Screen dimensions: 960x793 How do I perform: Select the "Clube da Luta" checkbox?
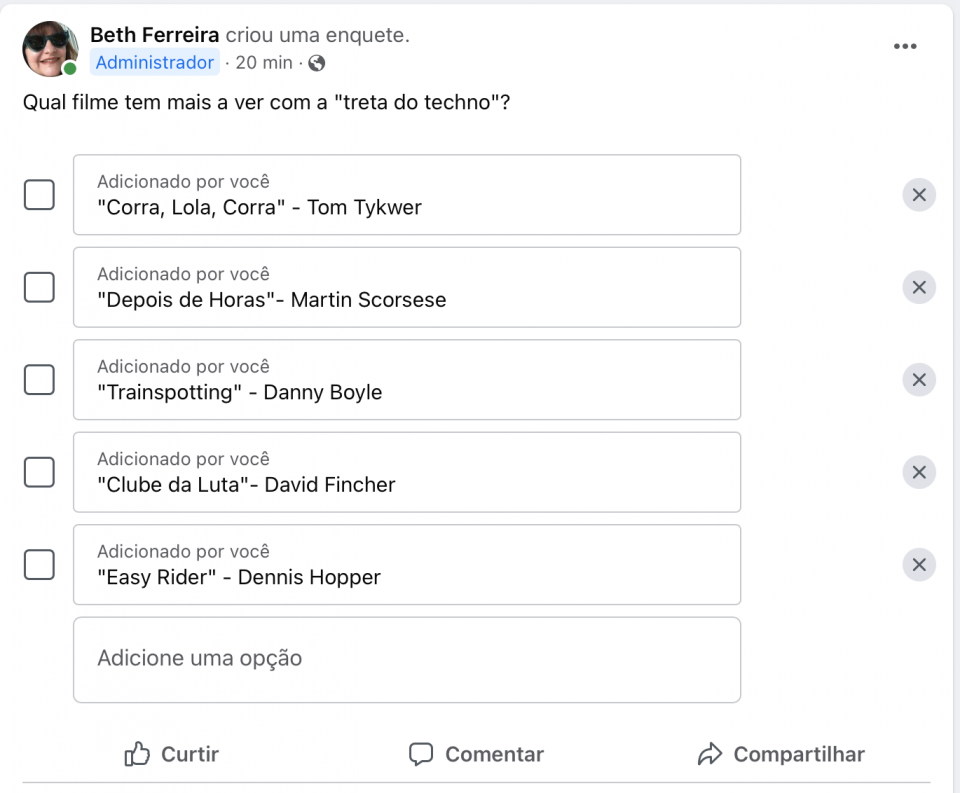39,472
